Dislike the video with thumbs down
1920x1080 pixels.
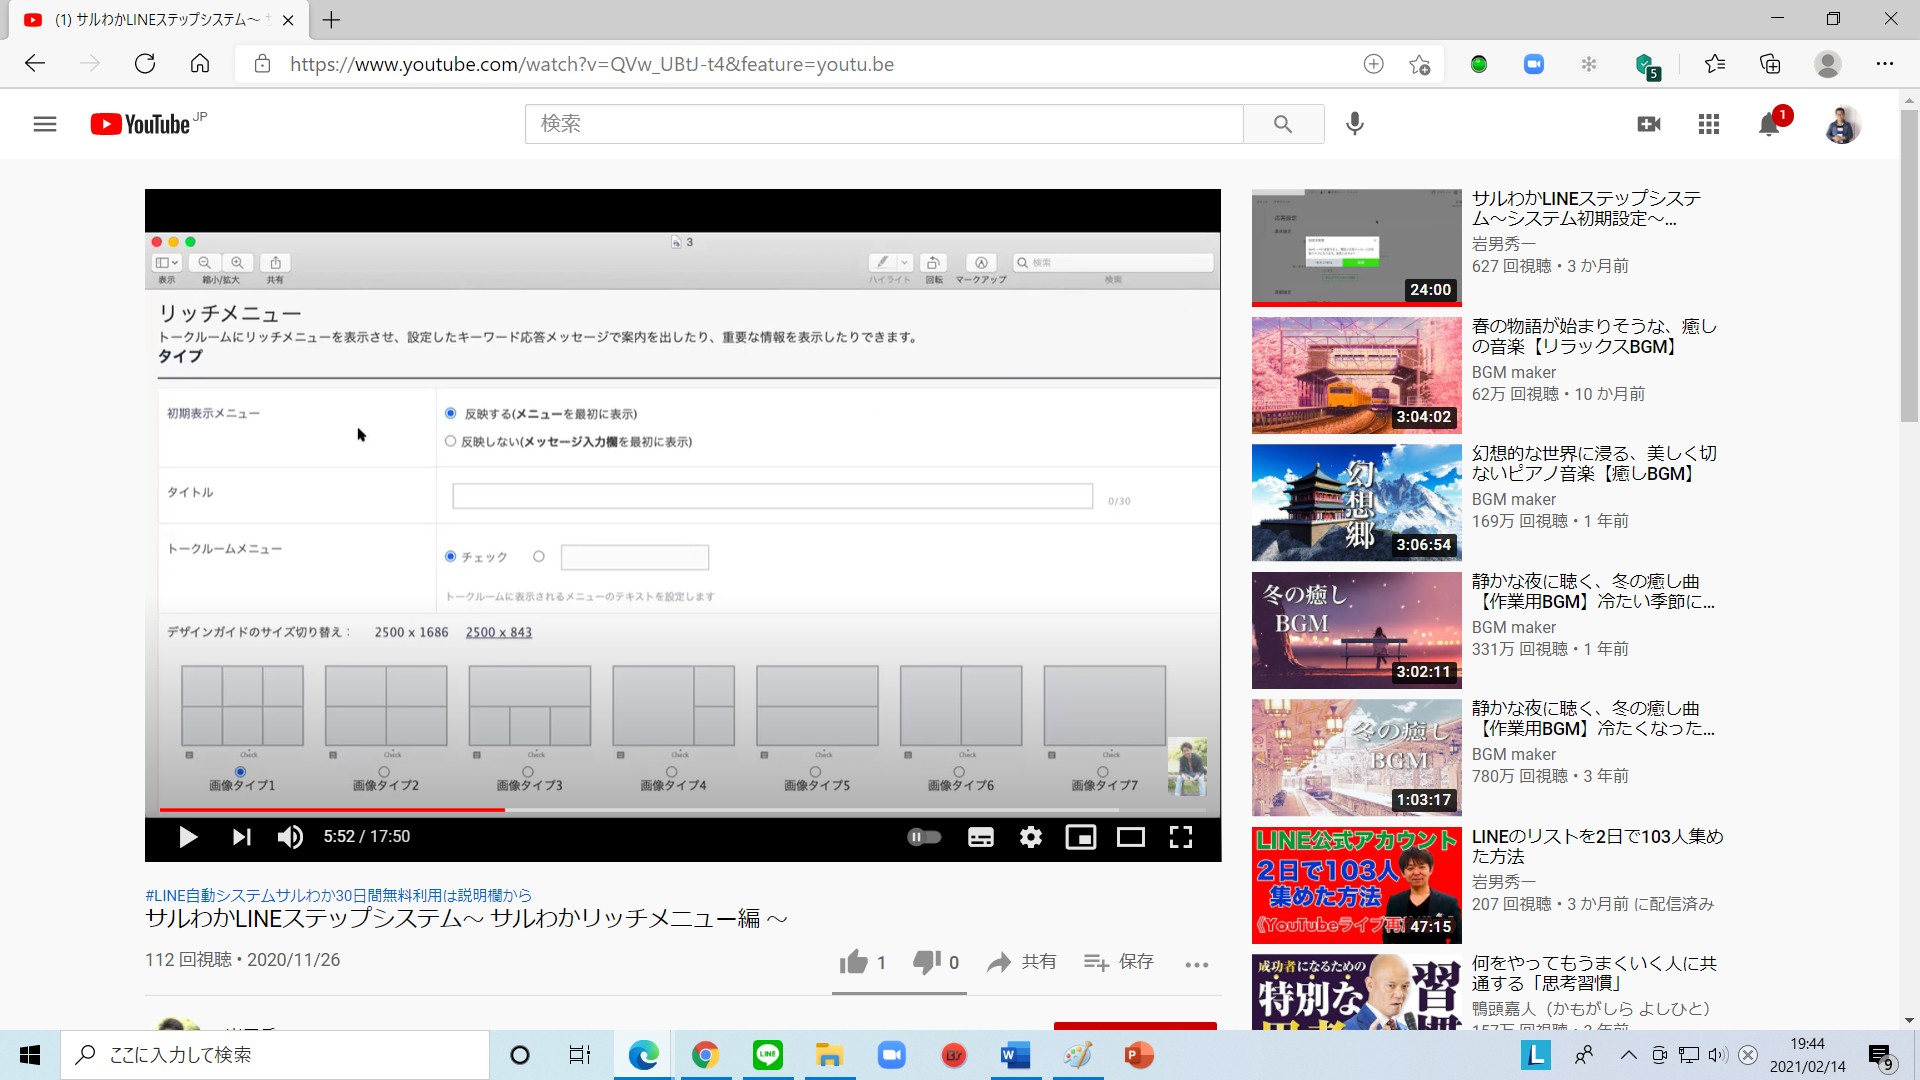pos(926,962)
